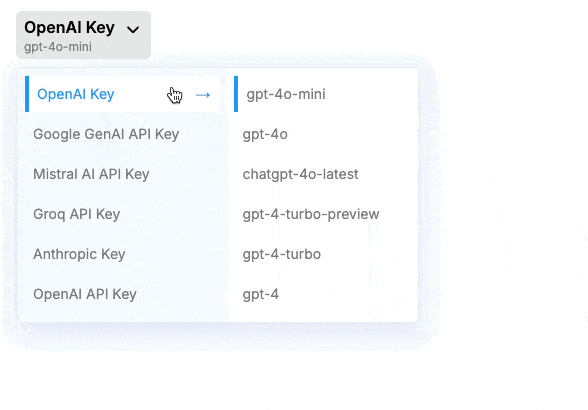The width and height of the screenshot is (588, 410).
Task: Select the gpt-4-turbo model
Action: (282, 254)
